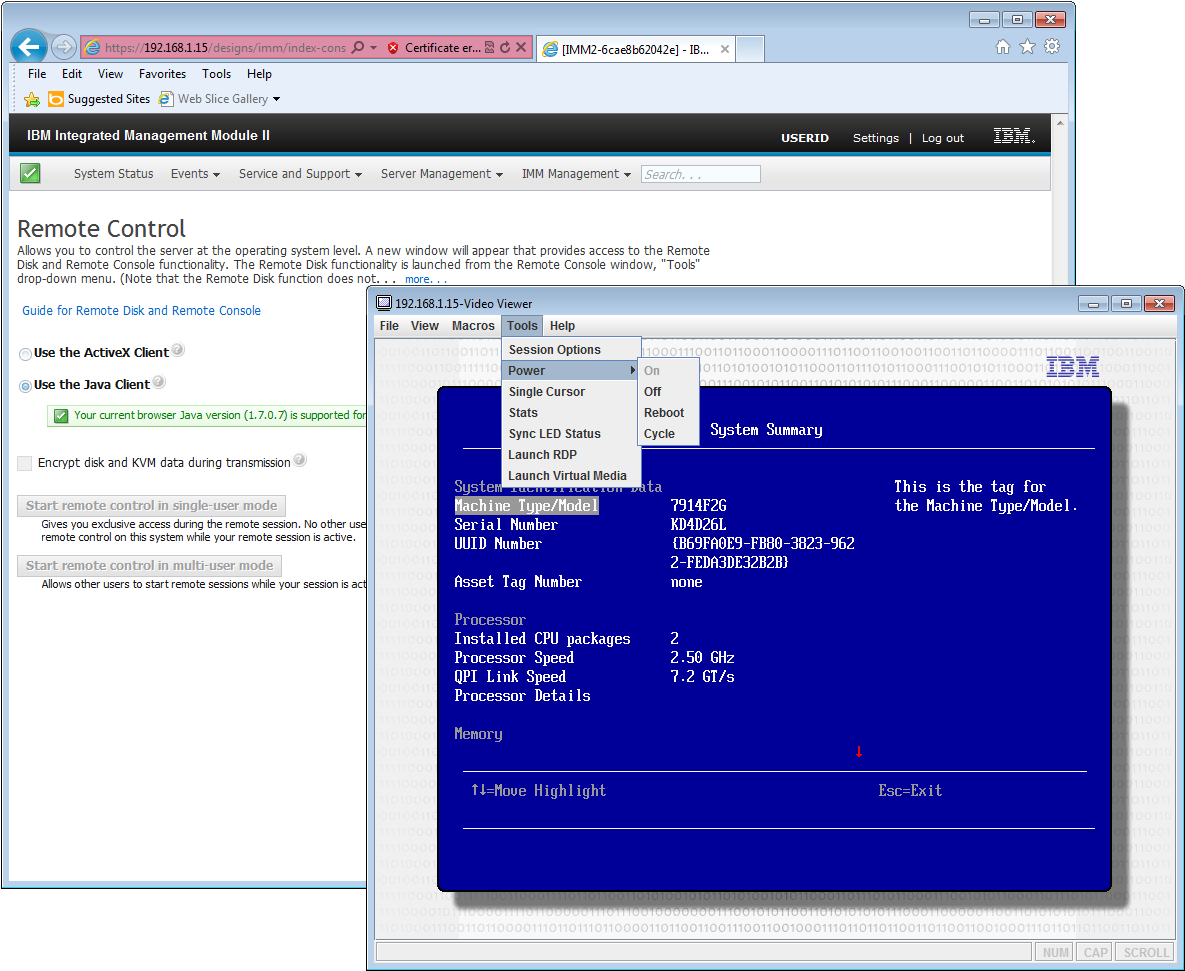Viewport: 1185px width, 971px height.
Task: Expand the IMM Management dropdown
Action: click(576, 174)
